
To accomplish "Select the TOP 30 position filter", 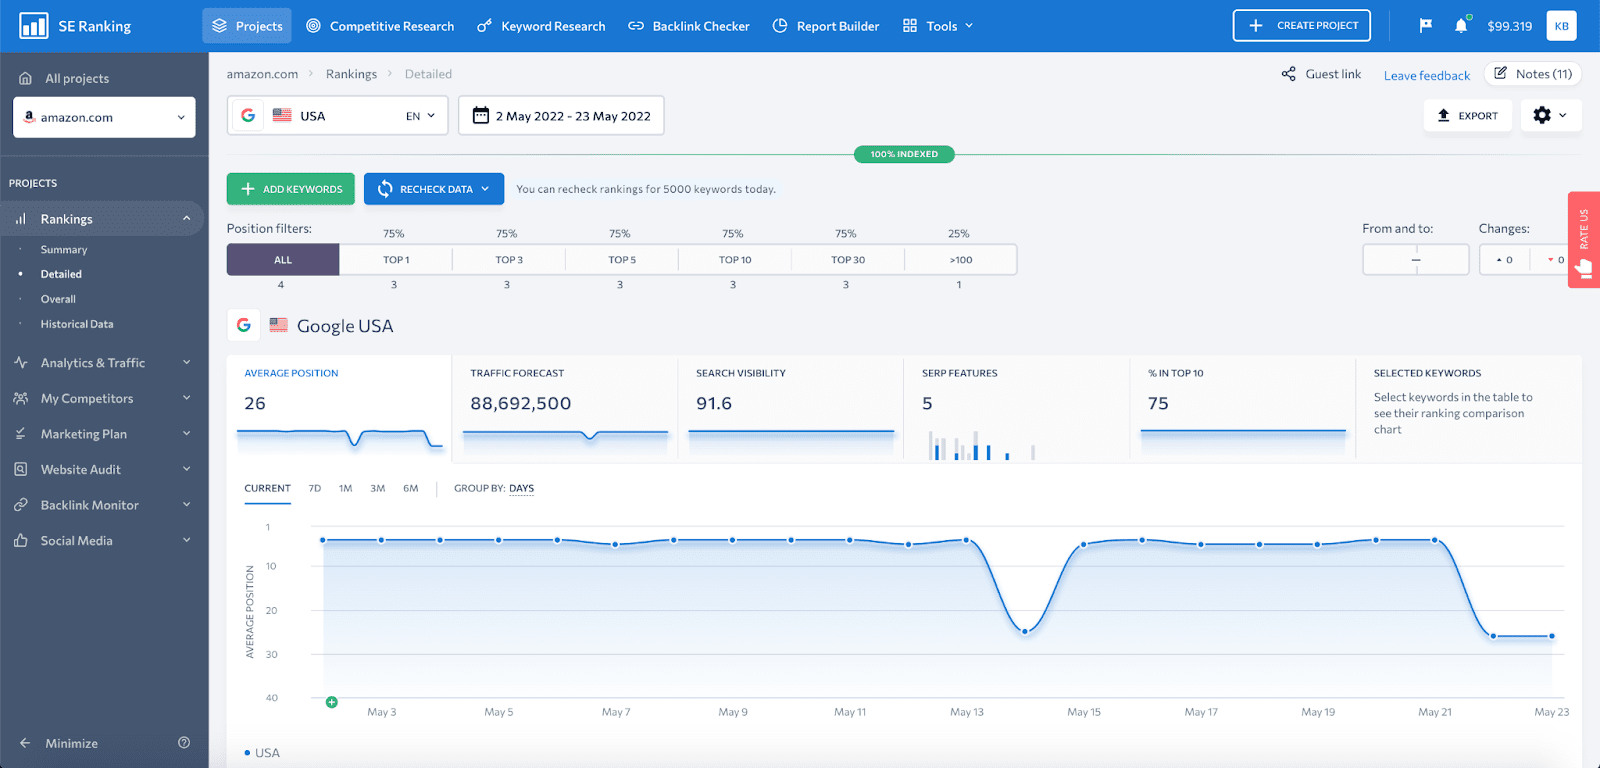I will pos(848,260).
